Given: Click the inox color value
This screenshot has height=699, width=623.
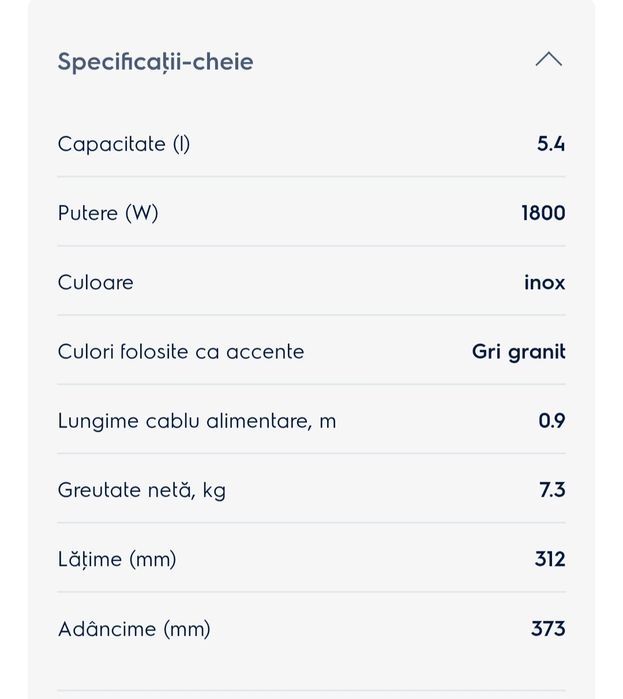Looking at the screenshot, I should click(x=544, y=282).
